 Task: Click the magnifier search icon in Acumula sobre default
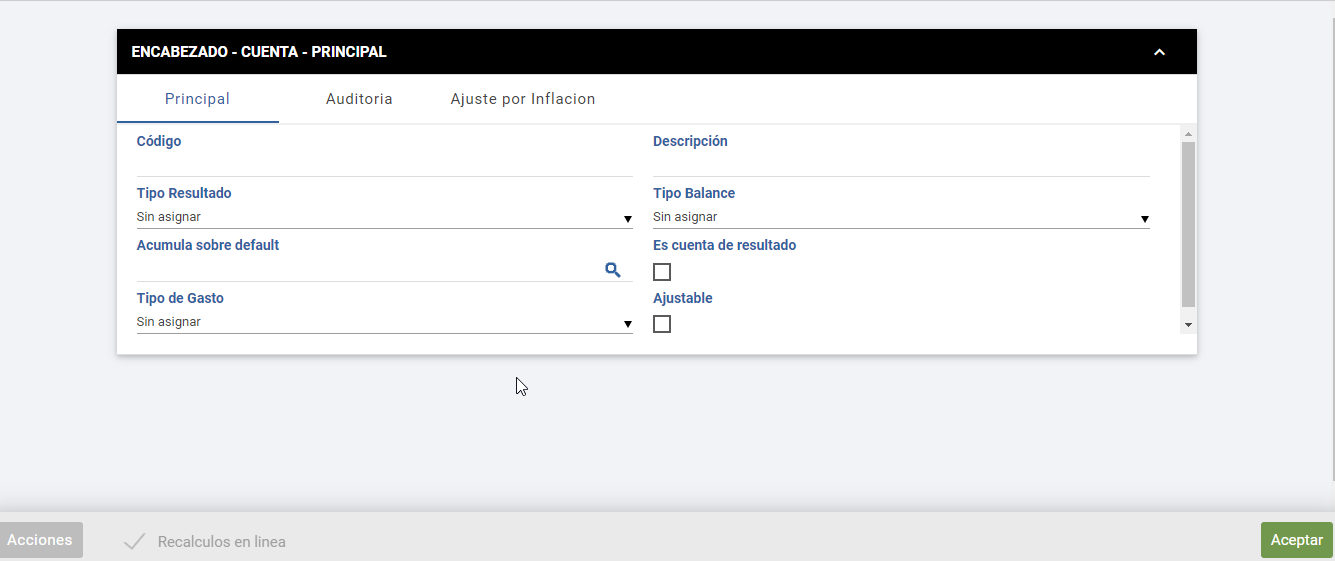[612, 269]
